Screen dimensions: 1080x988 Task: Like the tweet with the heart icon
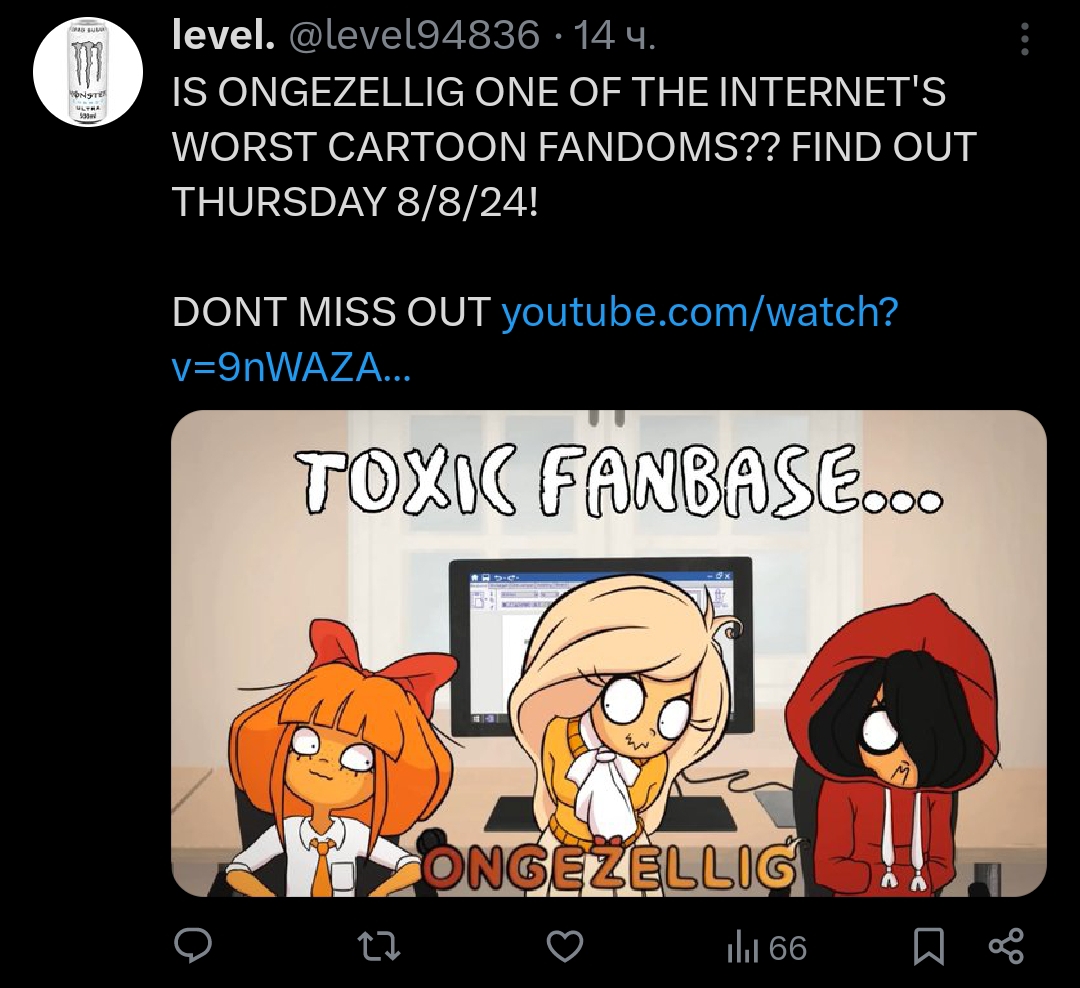point(565,946)
